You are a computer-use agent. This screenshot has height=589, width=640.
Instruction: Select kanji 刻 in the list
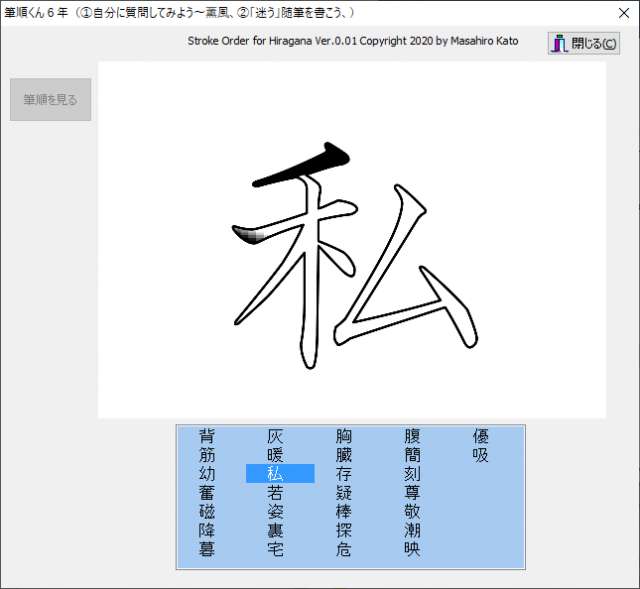click(x=412, y=474)
